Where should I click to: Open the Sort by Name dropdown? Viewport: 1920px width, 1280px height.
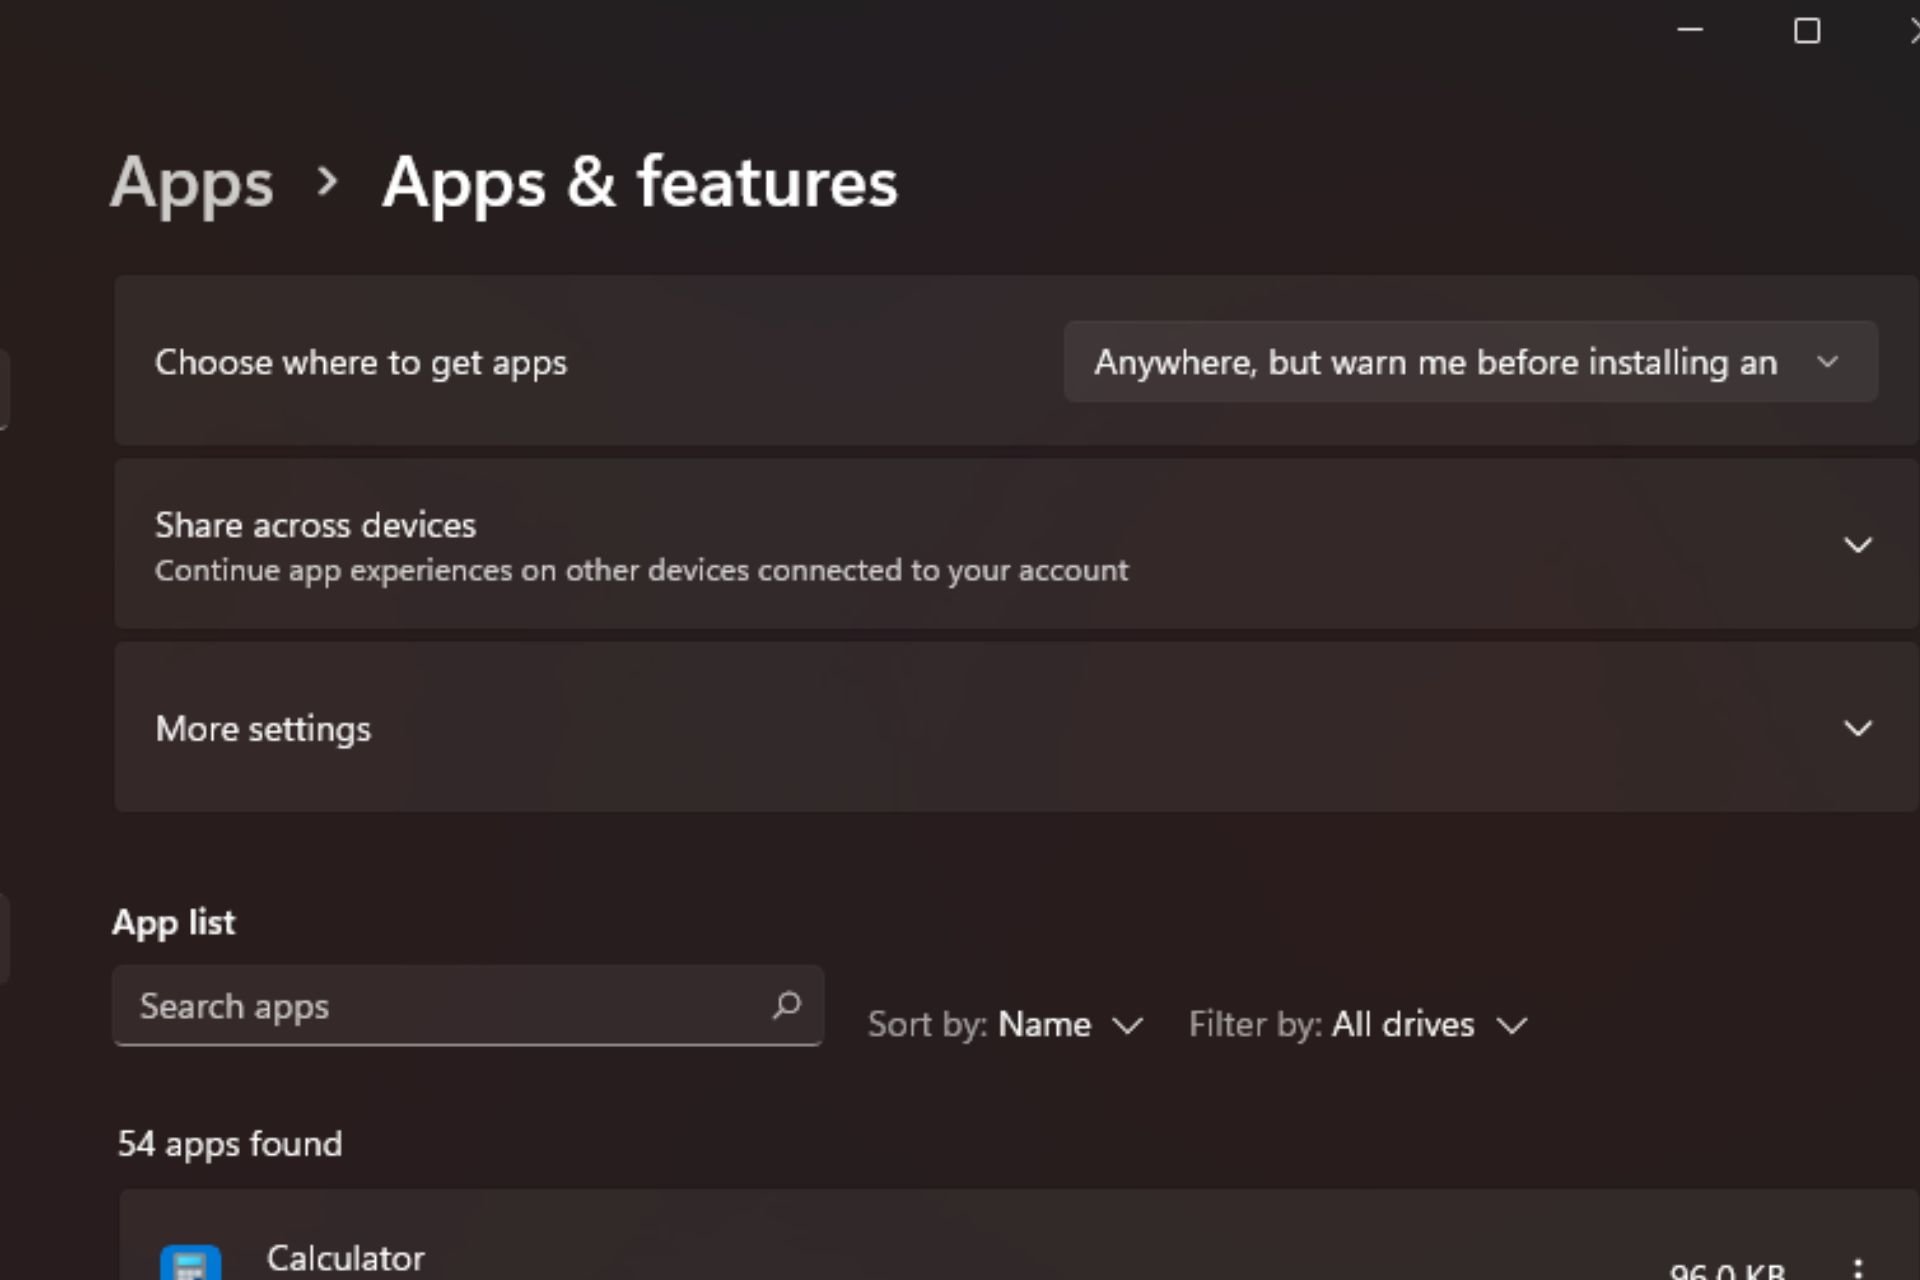pyautogui.click(x=1005, y=1025)
